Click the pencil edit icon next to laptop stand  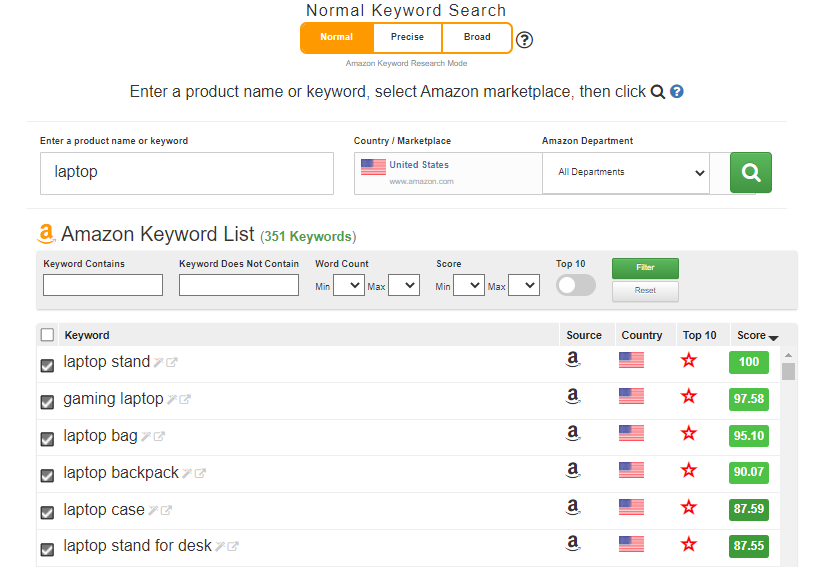pos(159,362)
